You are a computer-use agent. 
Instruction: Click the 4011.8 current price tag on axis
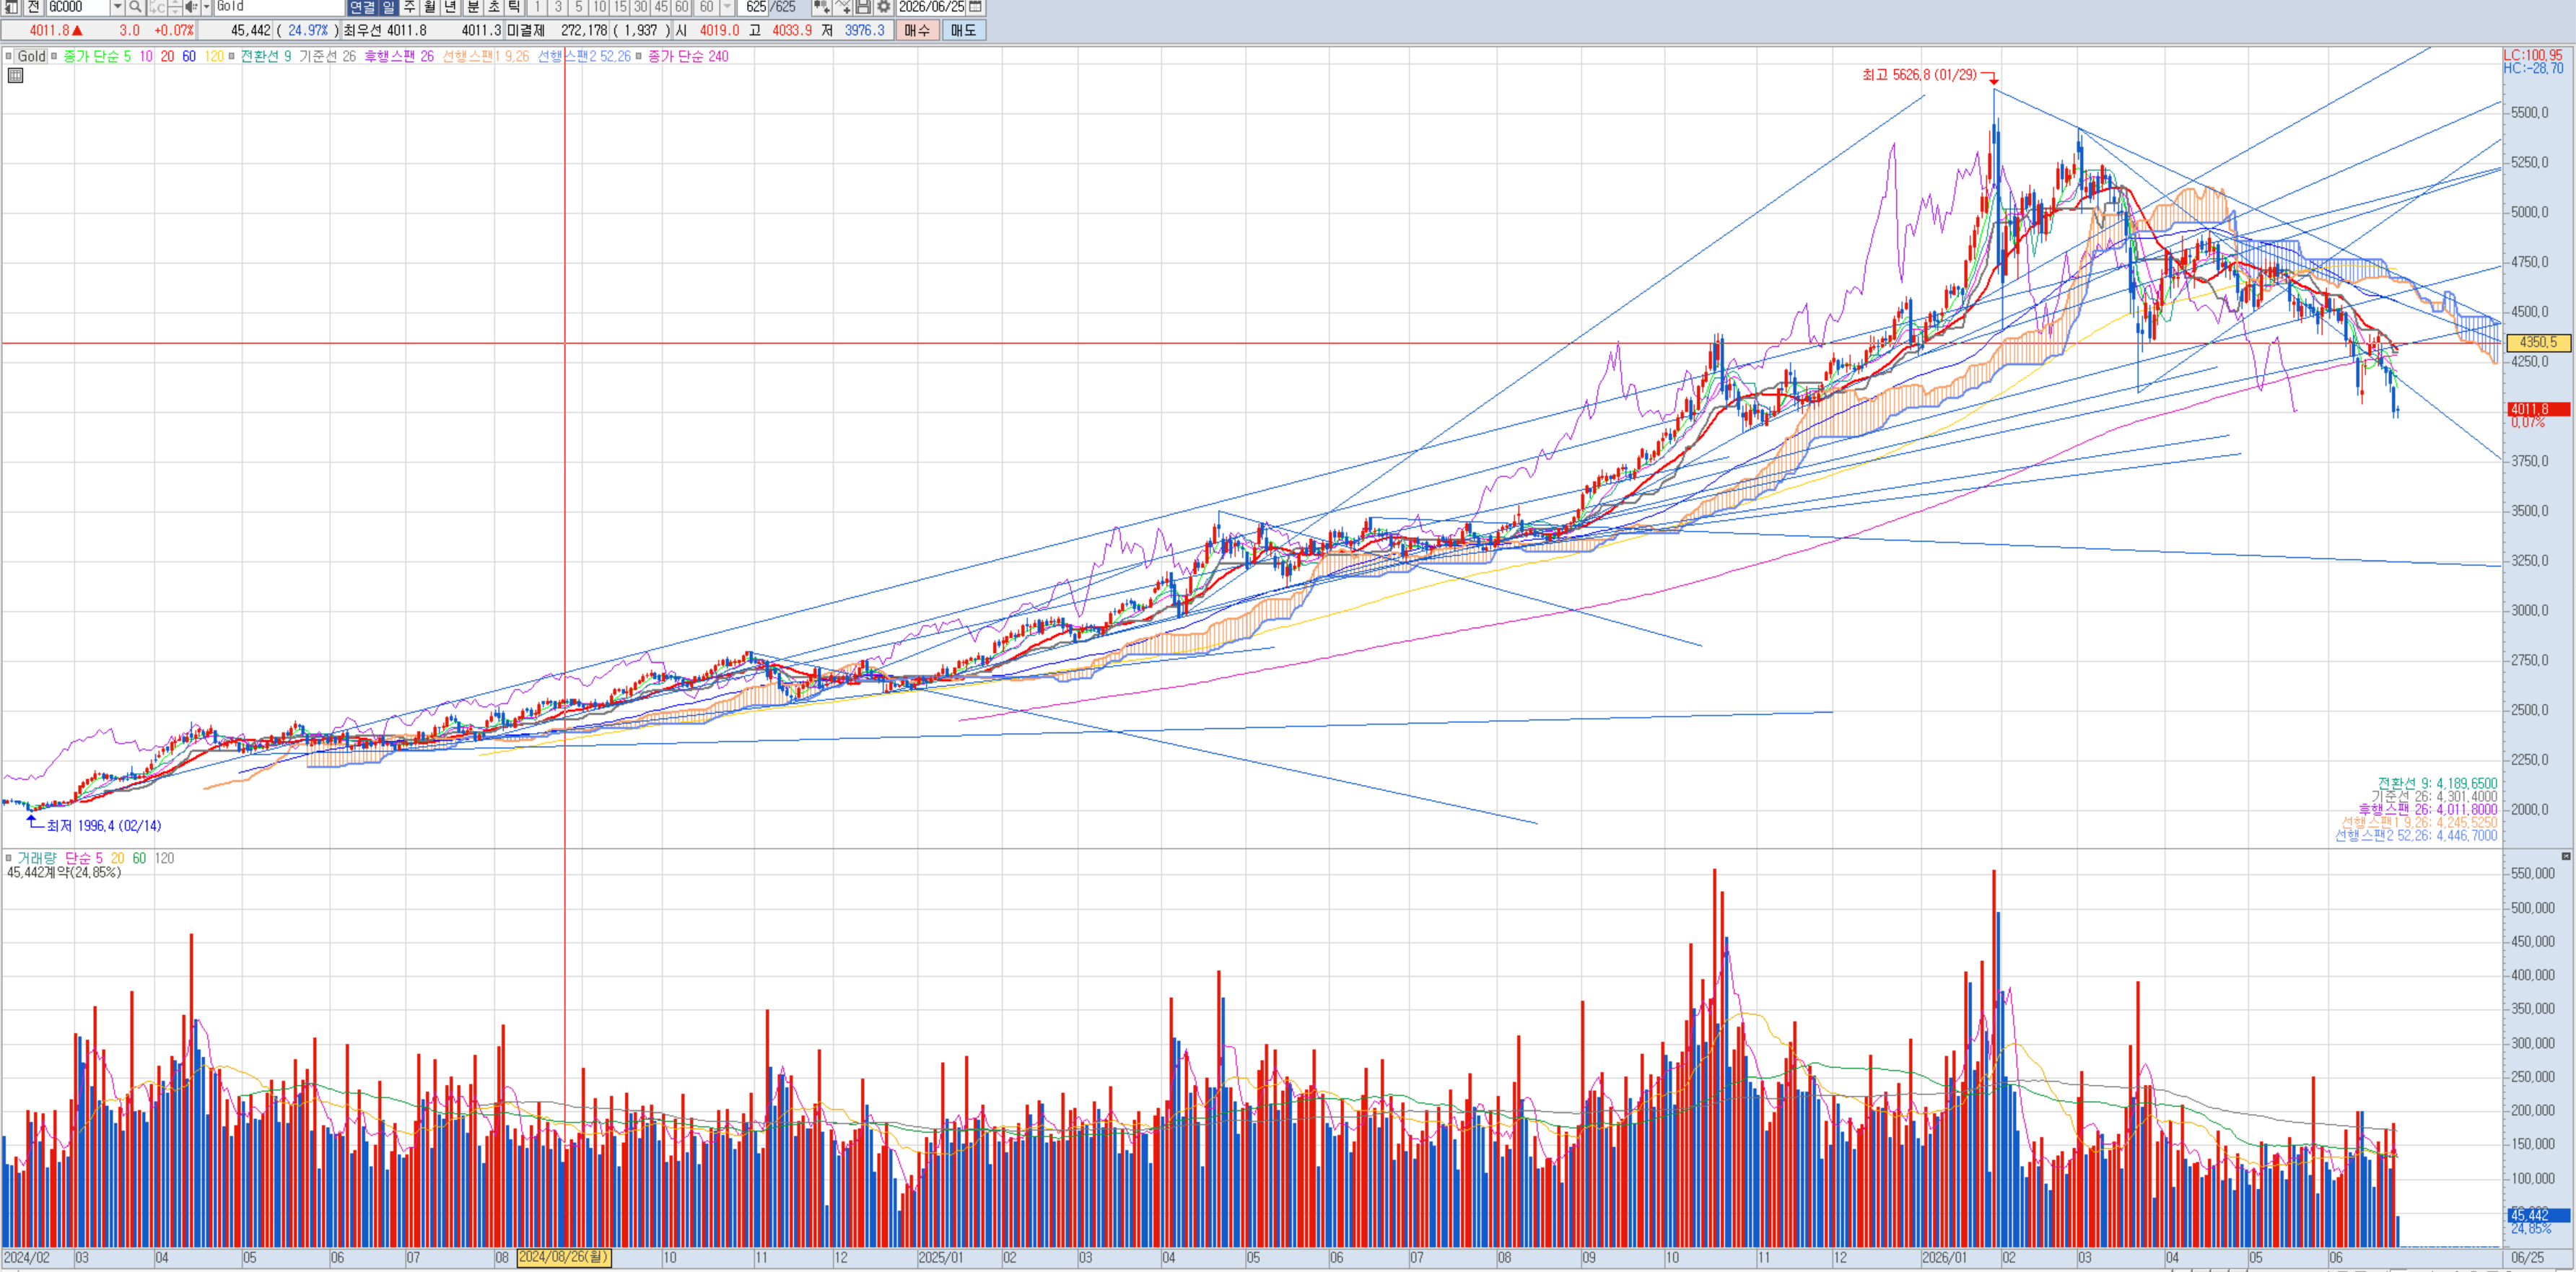point(2538,409)
